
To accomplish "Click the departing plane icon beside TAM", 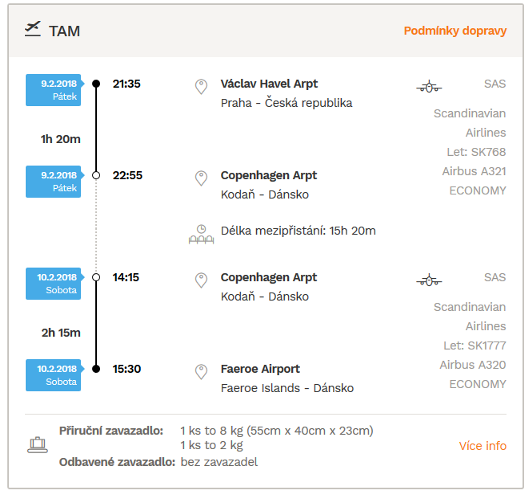I will click(x=33, y=29).
